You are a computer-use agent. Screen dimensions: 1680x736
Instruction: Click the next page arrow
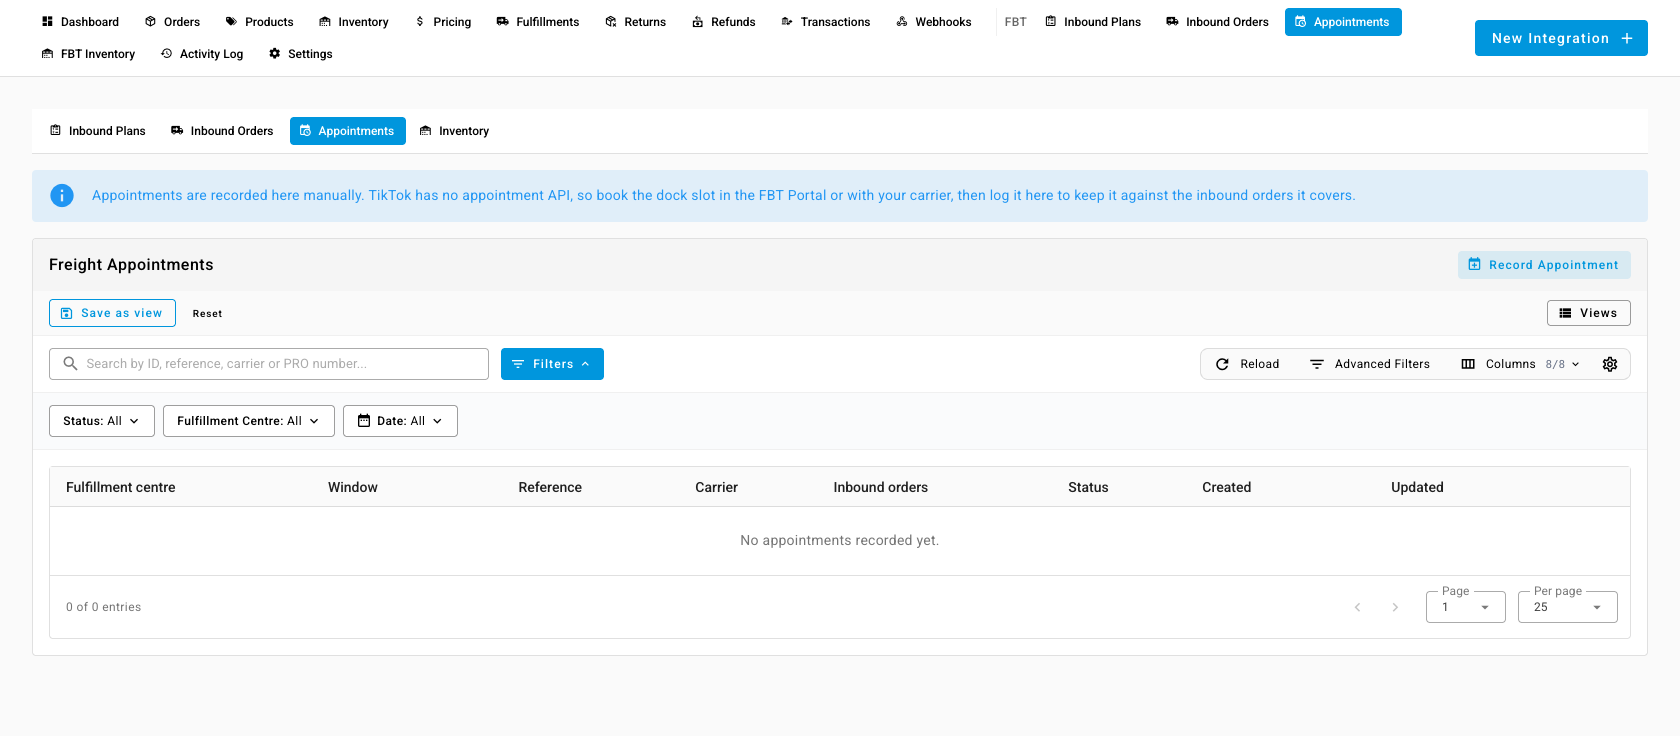[1395, 607]
